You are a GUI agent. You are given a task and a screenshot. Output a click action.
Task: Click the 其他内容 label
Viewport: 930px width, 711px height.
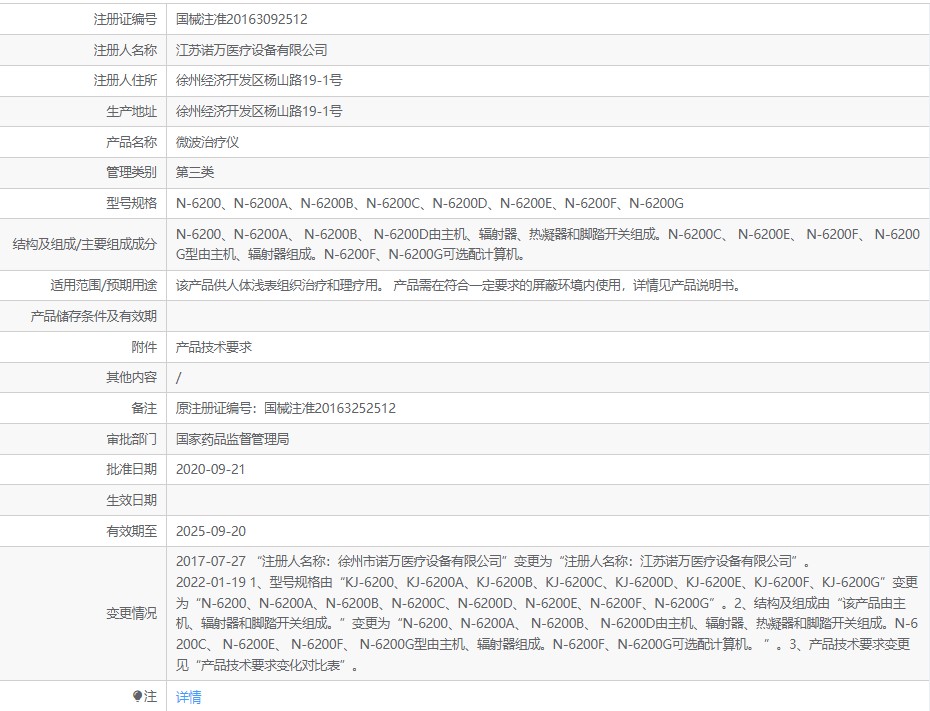[132, 377]
